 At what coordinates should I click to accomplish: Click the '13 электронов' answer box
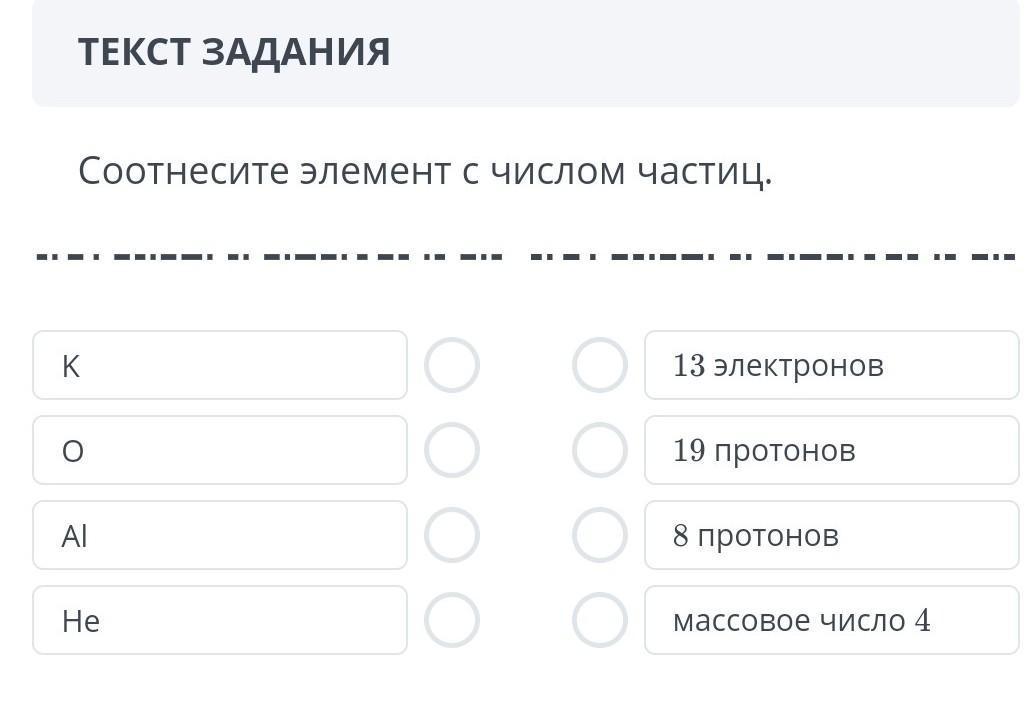click(x=831, y=365)
